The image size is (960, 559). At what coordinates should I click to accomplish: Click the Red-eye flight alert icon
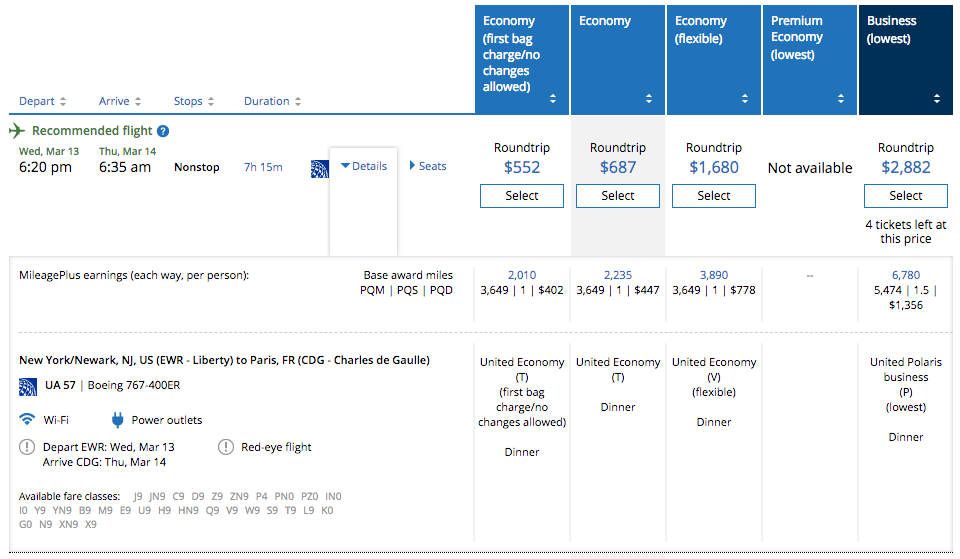(226, 447)
